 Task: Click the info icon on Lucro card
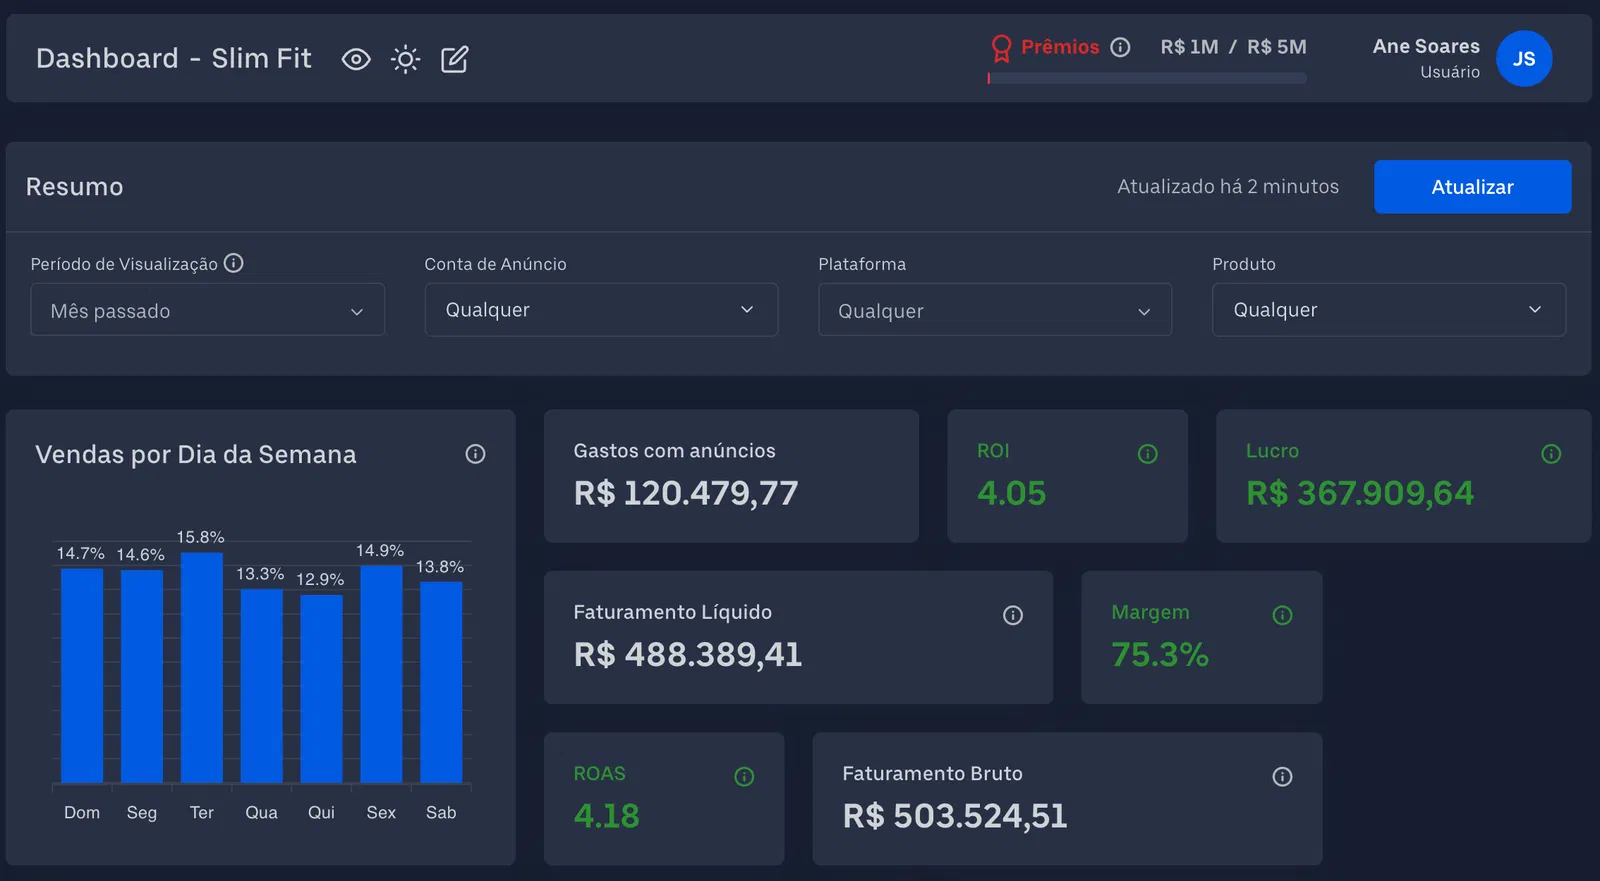[1550, 454]
